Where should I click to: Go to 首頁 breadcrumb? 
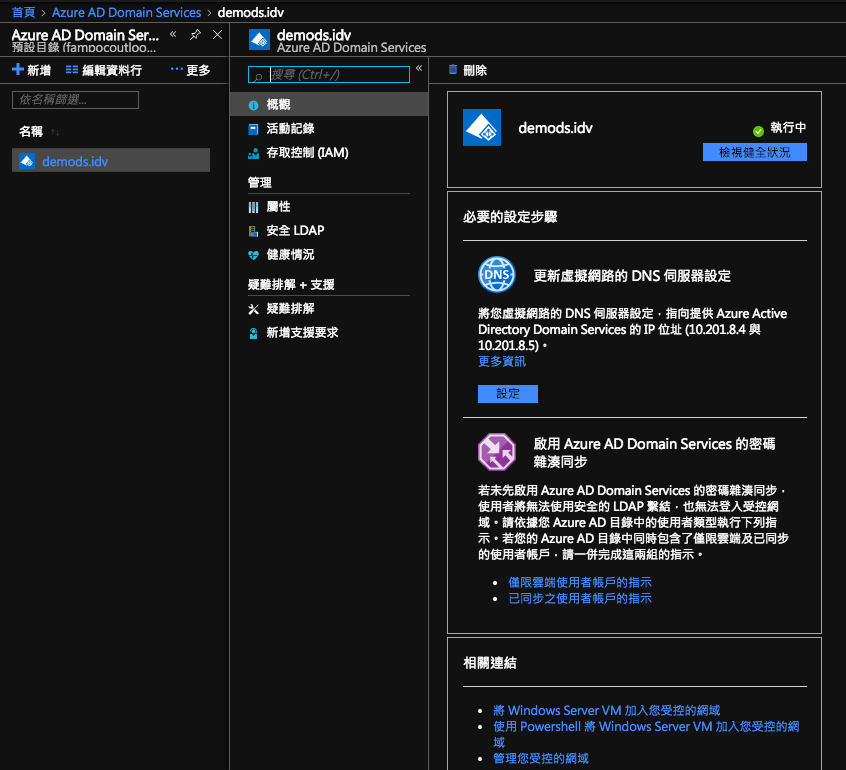point(24,12)
